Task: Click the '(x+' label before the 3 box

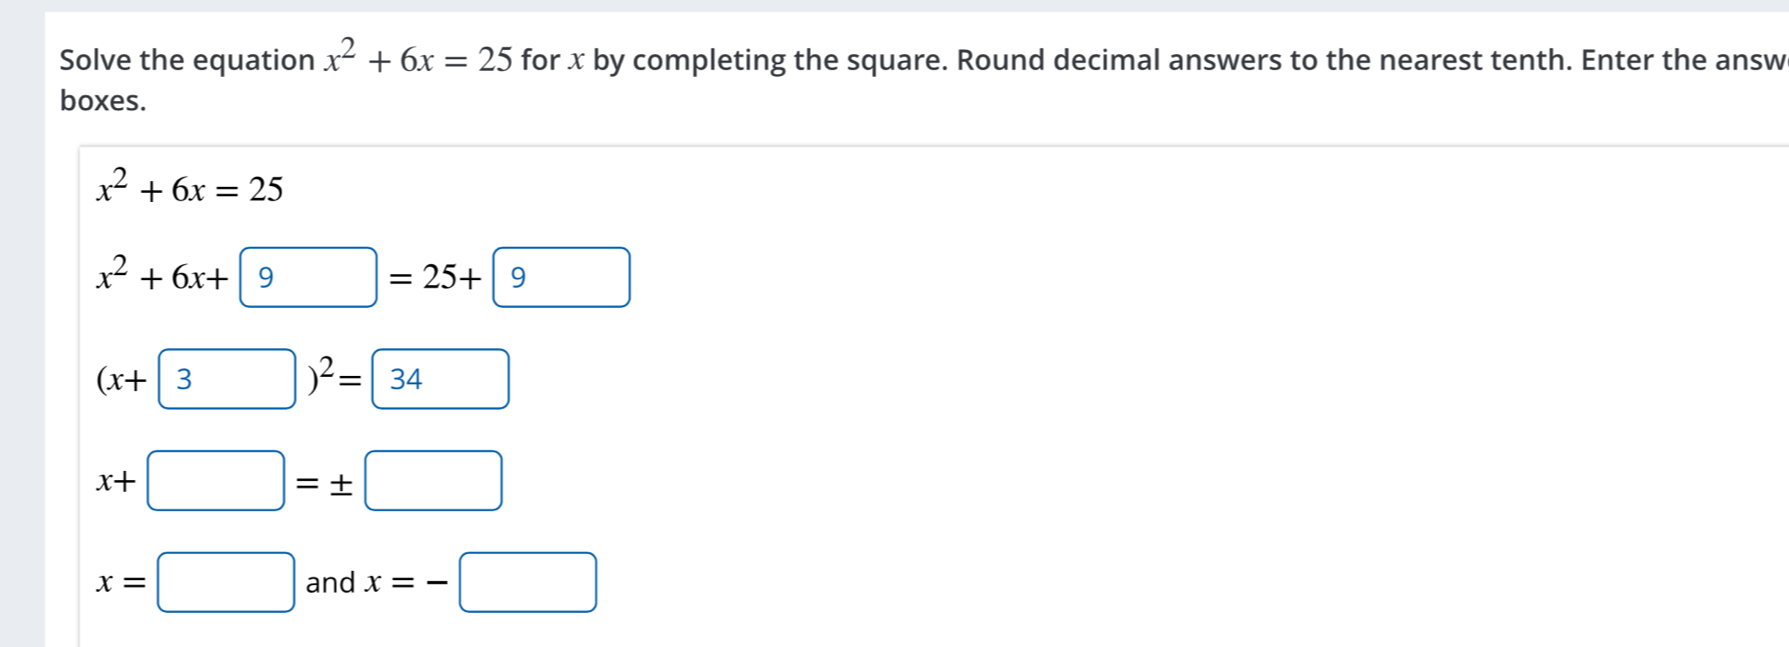Action: [122, 380]
